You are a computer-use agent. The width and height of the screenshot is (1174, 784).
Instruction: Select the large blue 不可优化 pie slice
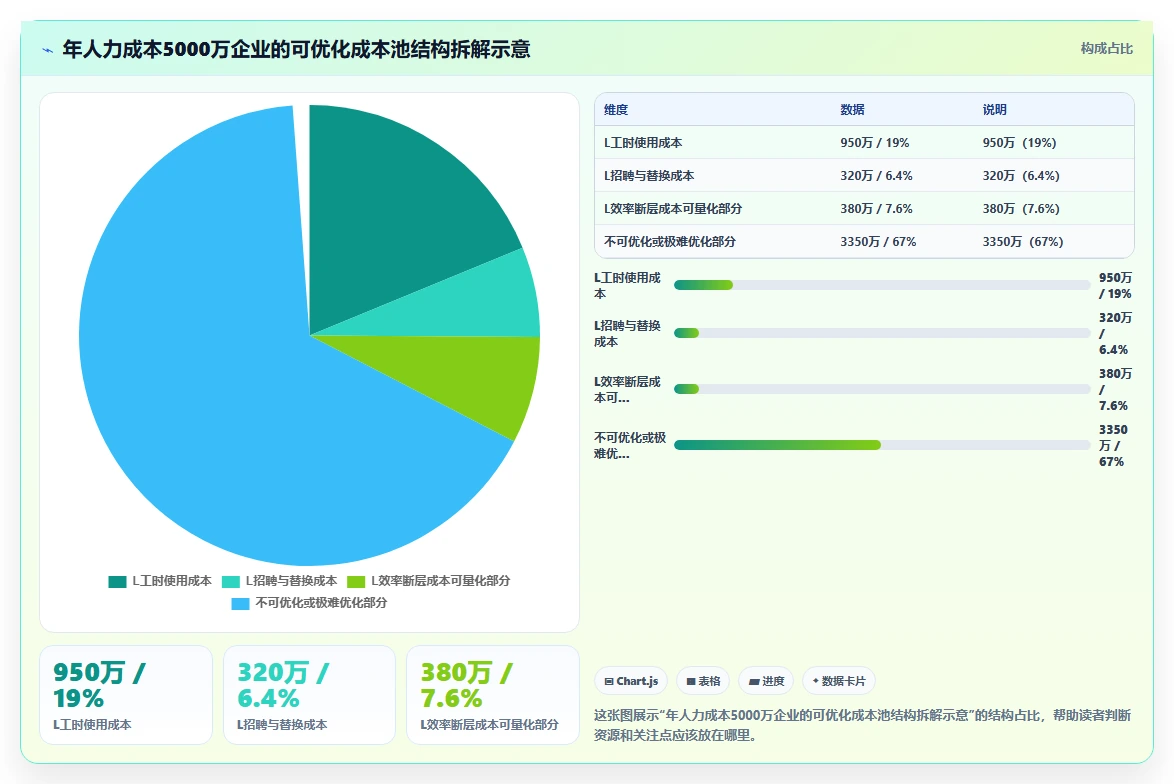(x=225, y=389)
